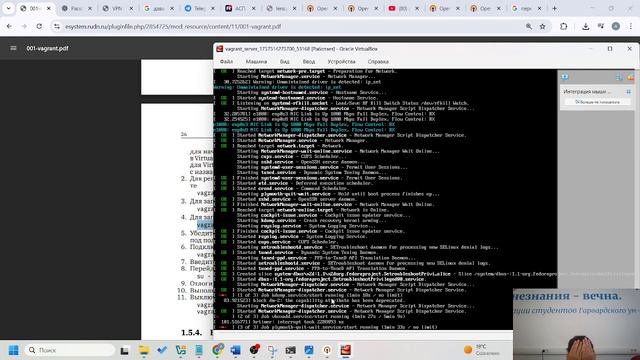Viewport: 640px width, 360px height.
Task: Toggle the PDF viewer sidebar menu
Action: click(13, 48)
